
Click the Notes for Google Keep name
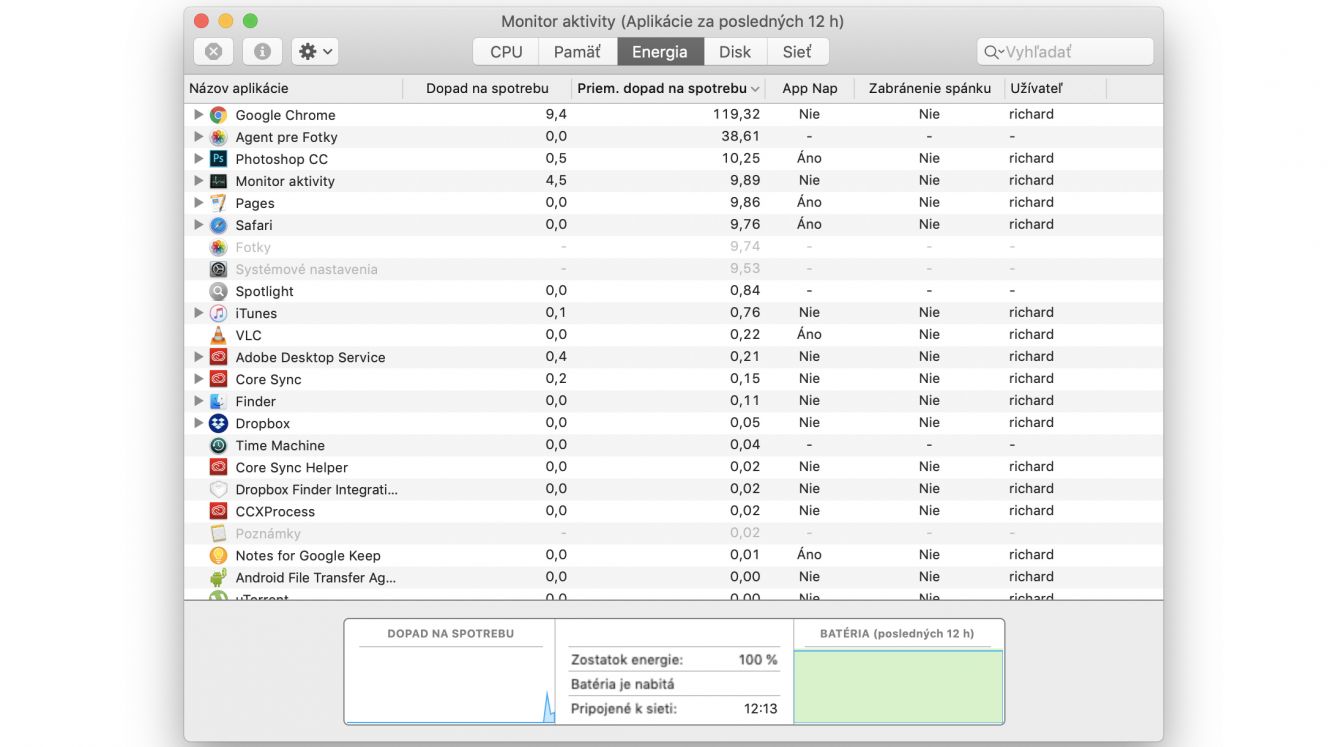pyautogui.click(x=308, y=555)
